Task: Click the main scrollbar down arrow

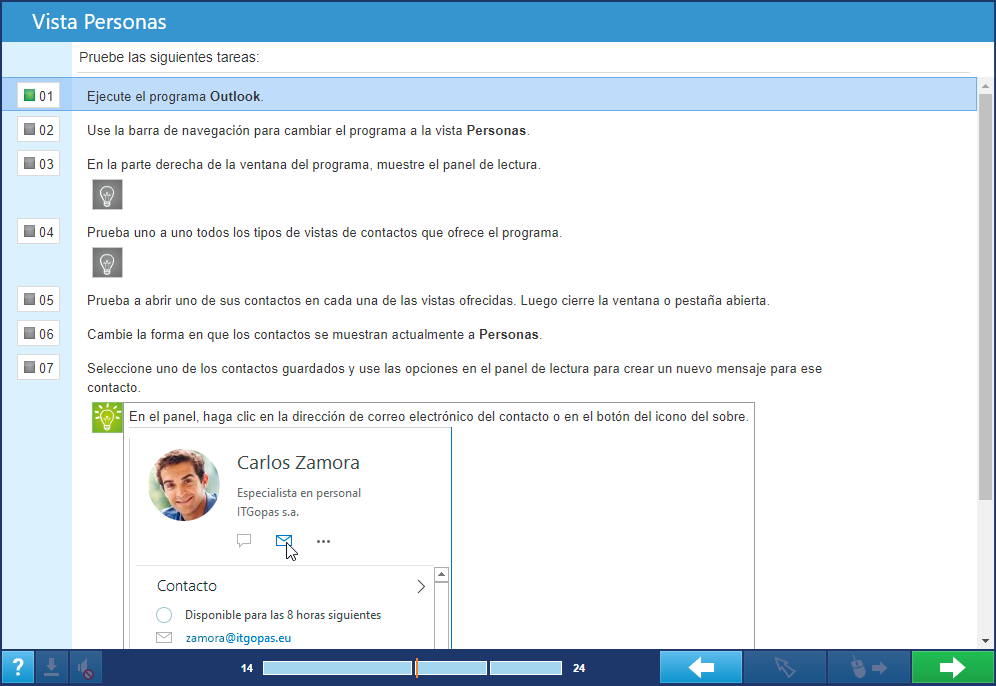Action: [985, 641]
